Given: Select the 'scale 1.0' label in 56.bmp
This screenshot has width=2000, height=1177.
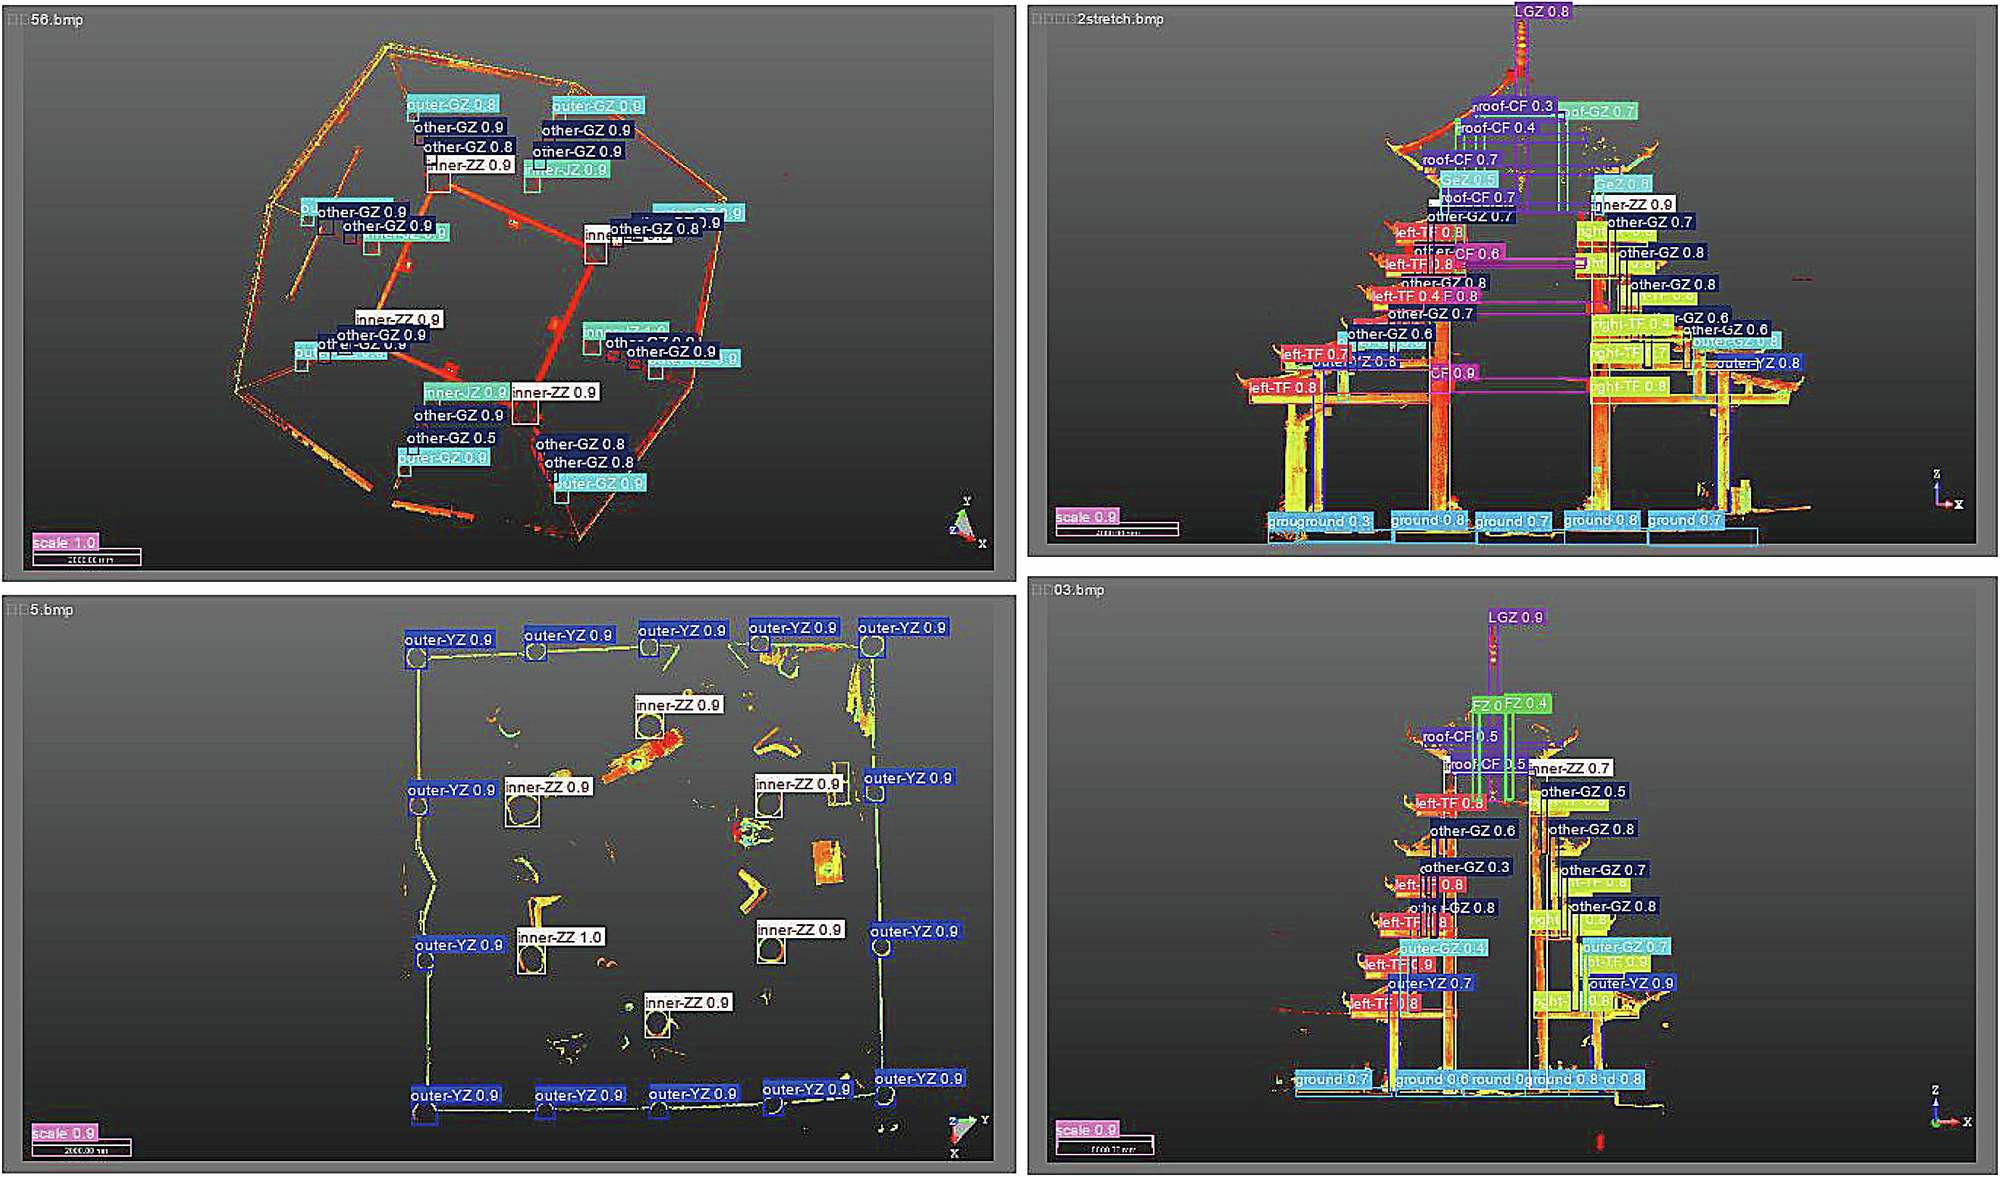Looking at the screenshot, I should click(x=65, y=542).
